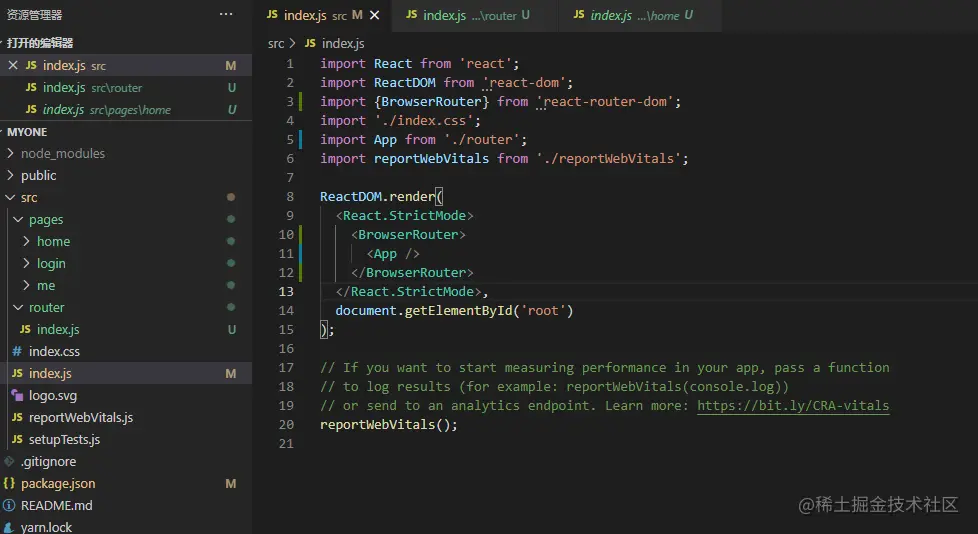Viewport: 978px width, 534px height.
Task: Click the reportWebVitals(); call on line 20
Action: tap(389, 424)
